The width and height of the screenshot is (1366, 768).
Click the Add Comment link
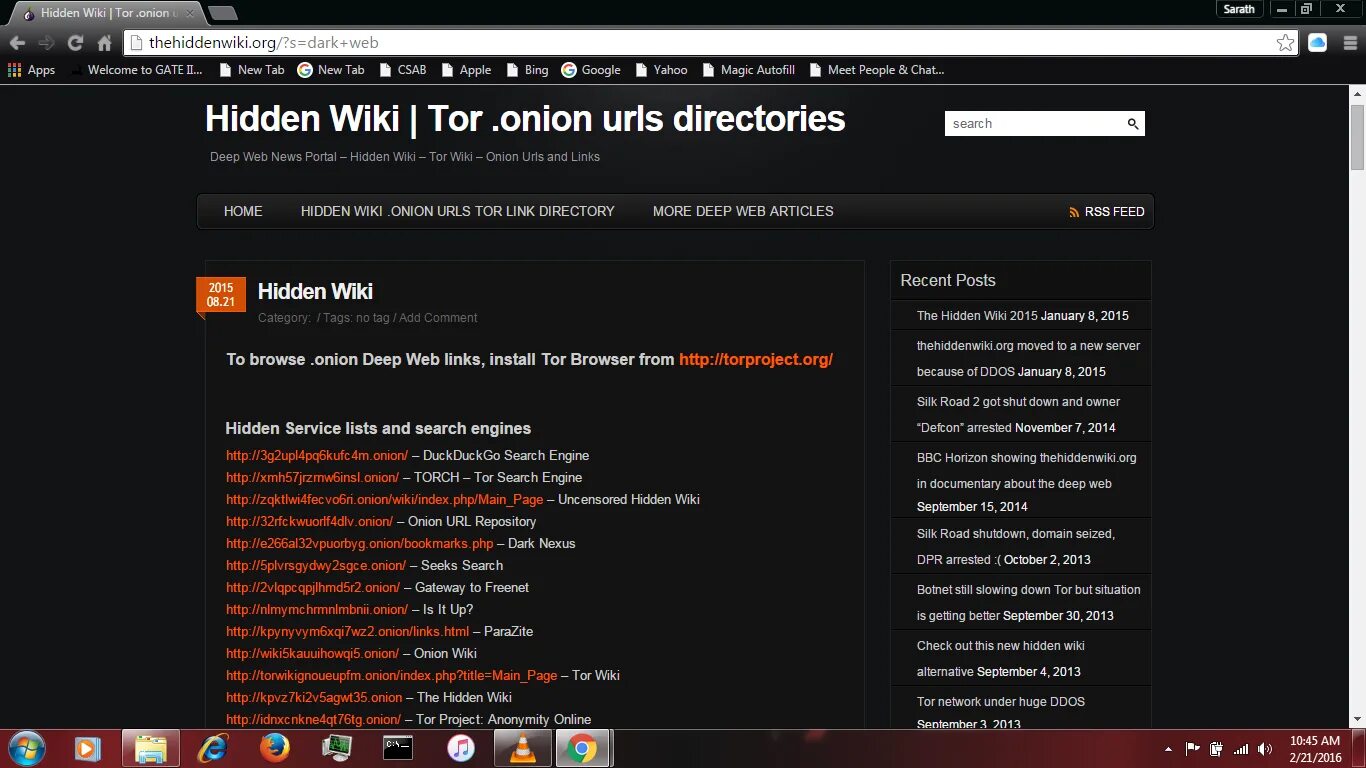tap(438, 318)
